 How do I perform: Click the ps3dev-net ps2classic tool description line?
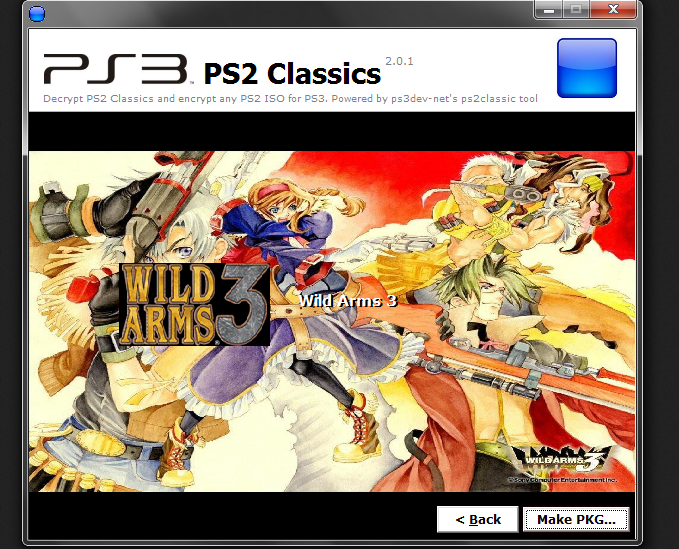290,99
